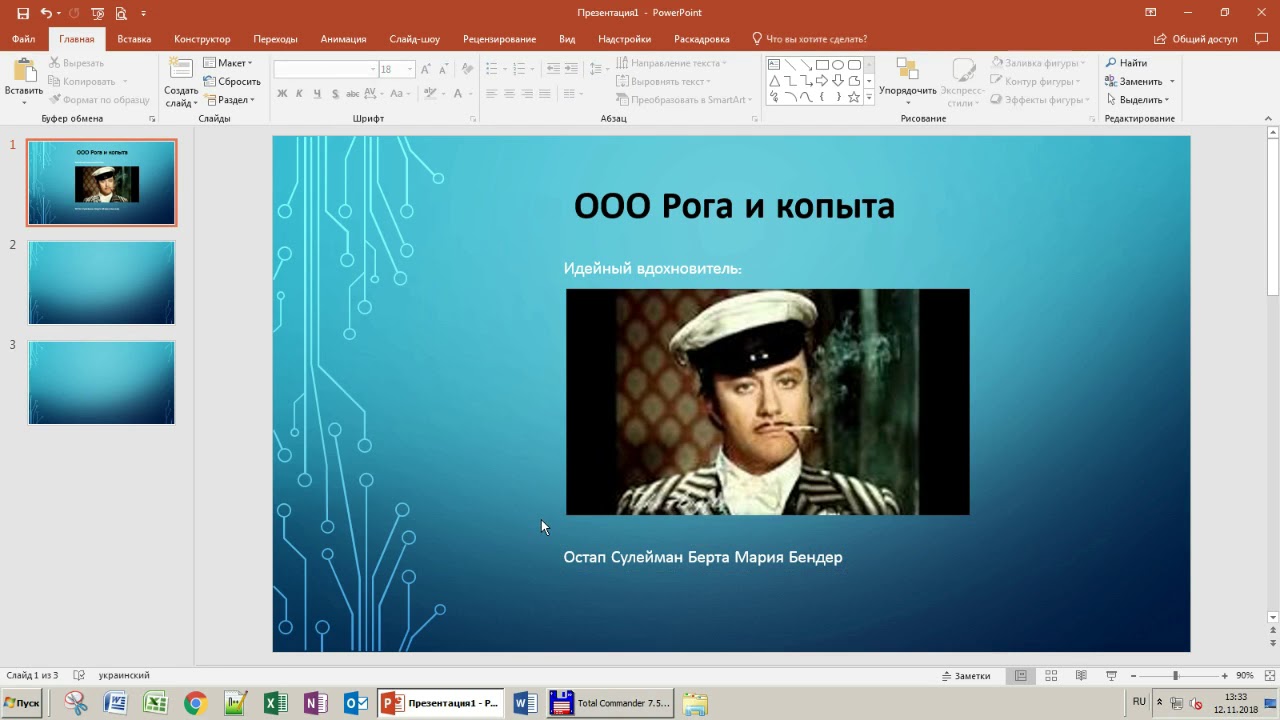
Task: Toggle Notes (Заметки) pane in status bar
Action: coord(966,676)
